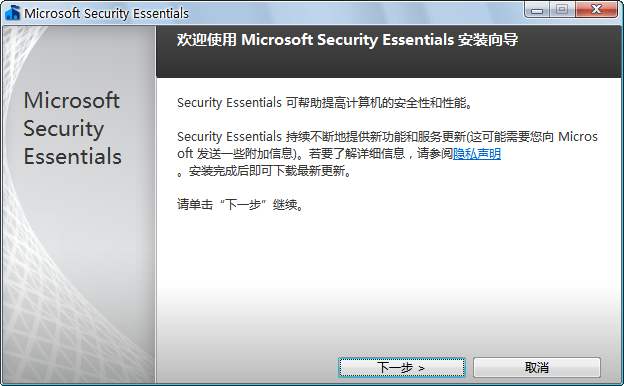The width and height of the screenshot is (624, 386).
Task: Cancel the installation with 取消 button
Action: (x=536, y=367)
